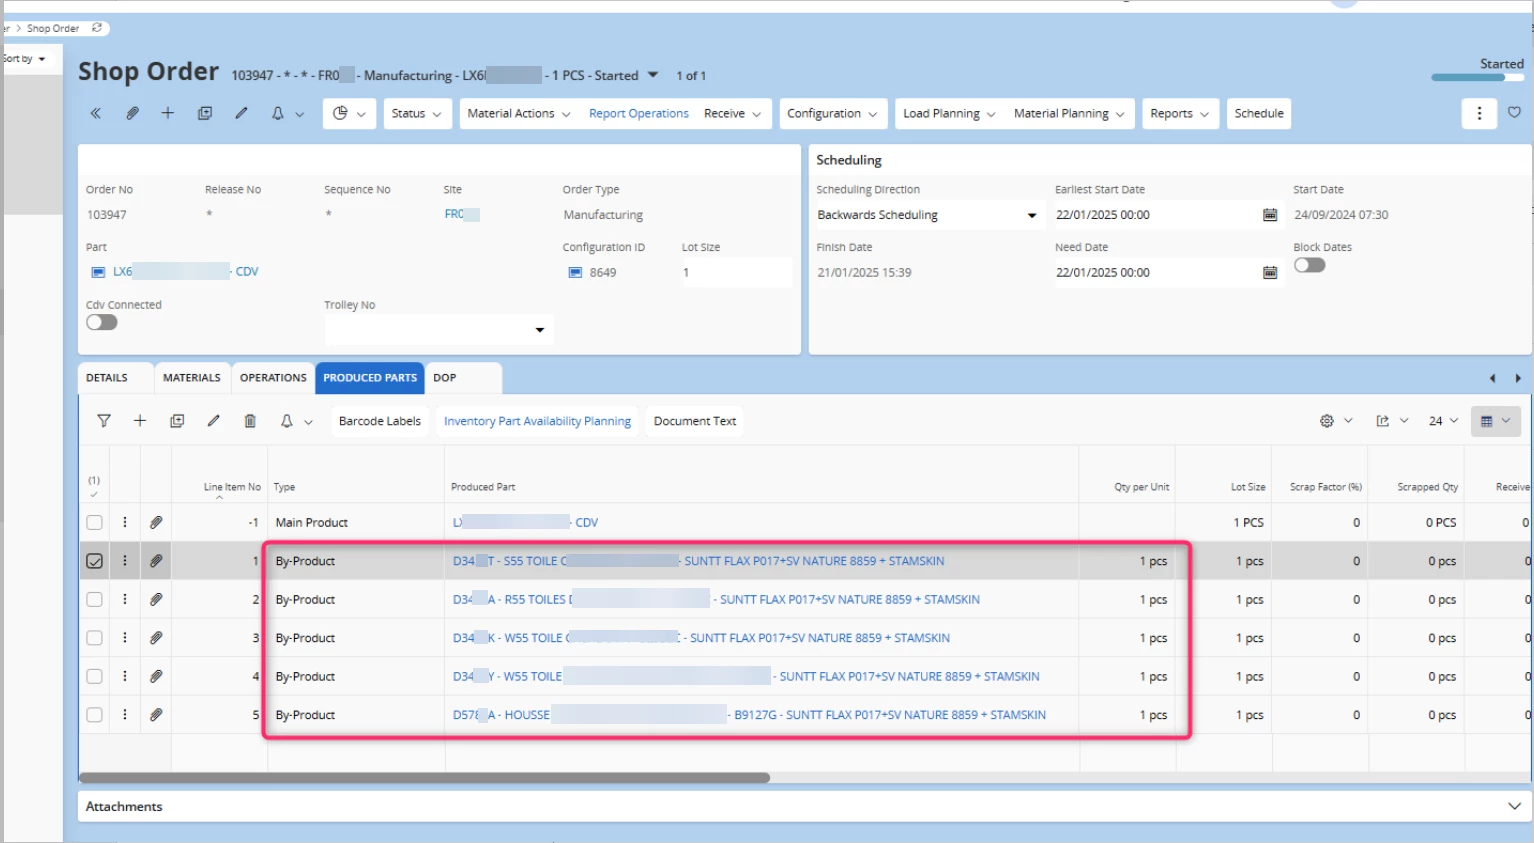Click paperclip icon on line item 3 row
The image size is (1534, 843).
click(x=156, y=638)
